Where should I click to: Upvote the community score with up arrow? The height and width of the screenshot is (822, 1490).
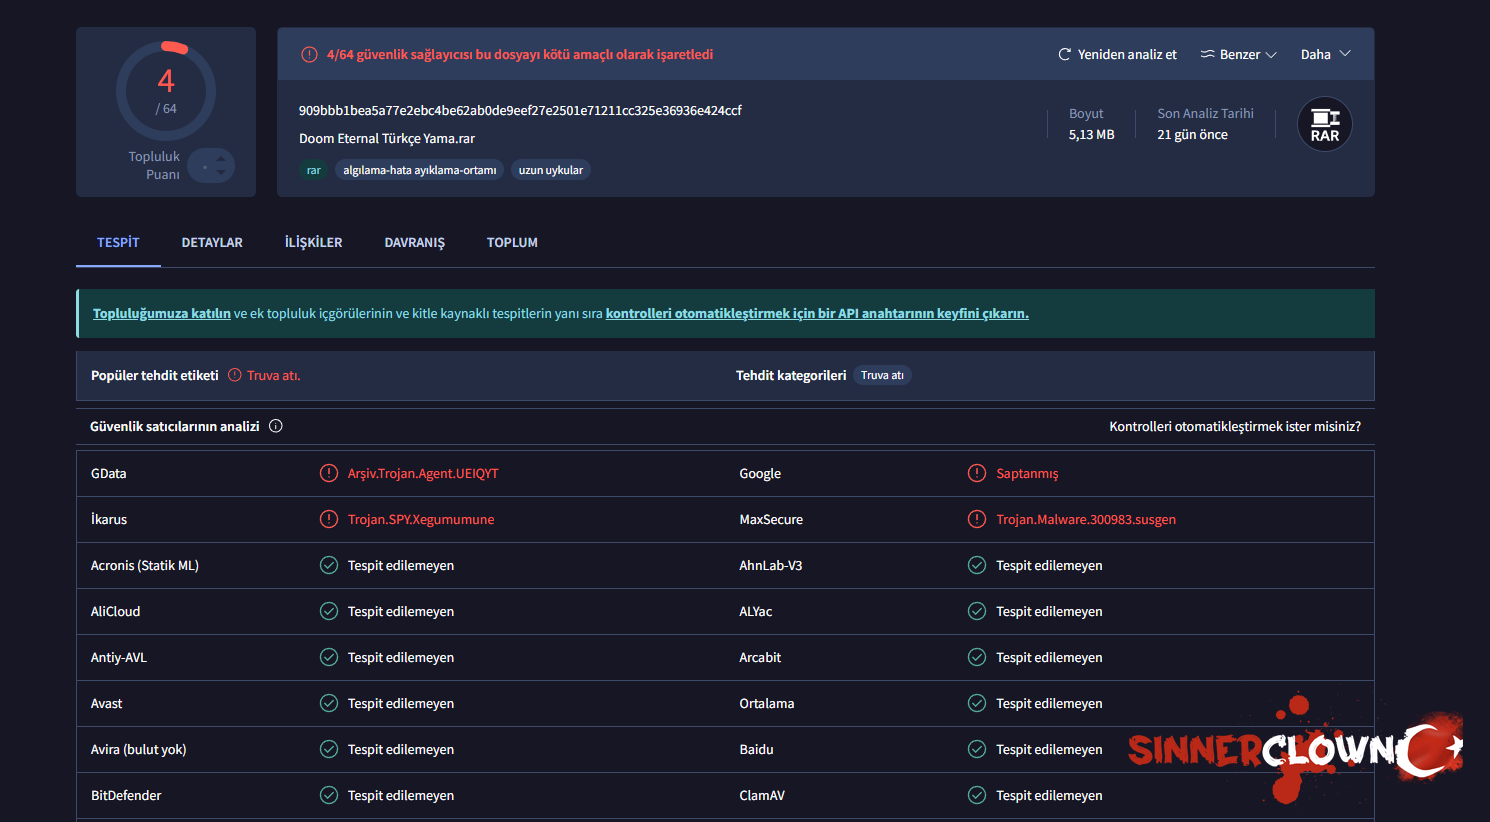coord(221,159)
